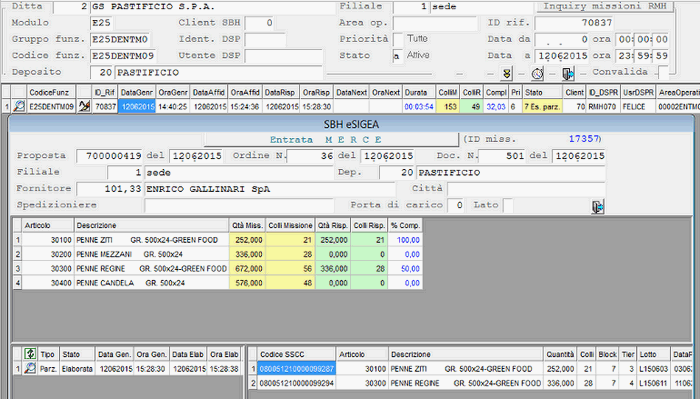Click the RMH070 cell
The width and height of the screenshot is (700, 399).
[603, 107]
